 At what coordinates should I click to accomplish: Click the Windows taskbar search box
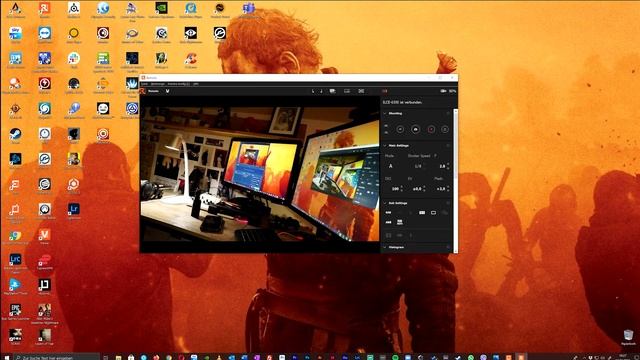point(56,357)
